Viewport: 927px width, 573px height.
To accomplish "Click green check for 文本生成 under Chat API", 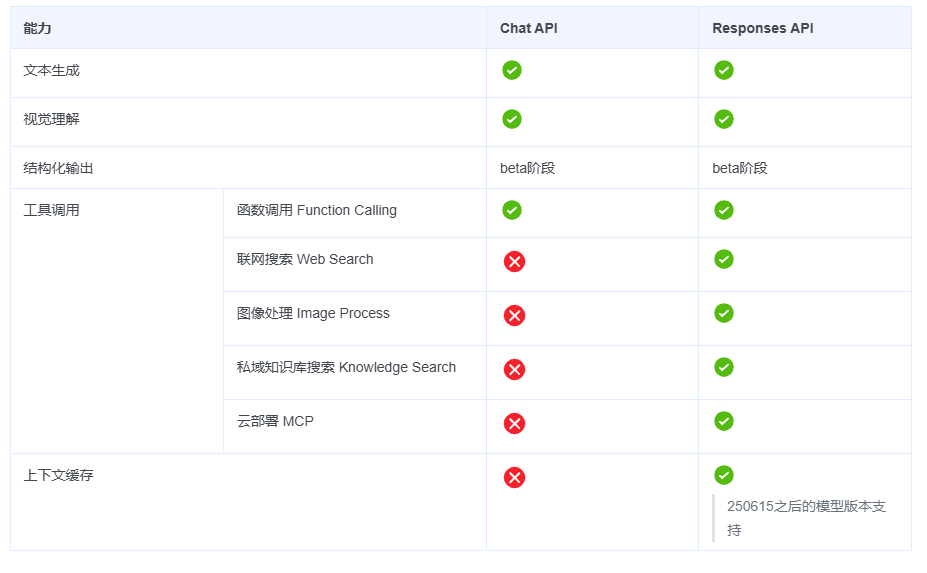I will tap(512, 70).
